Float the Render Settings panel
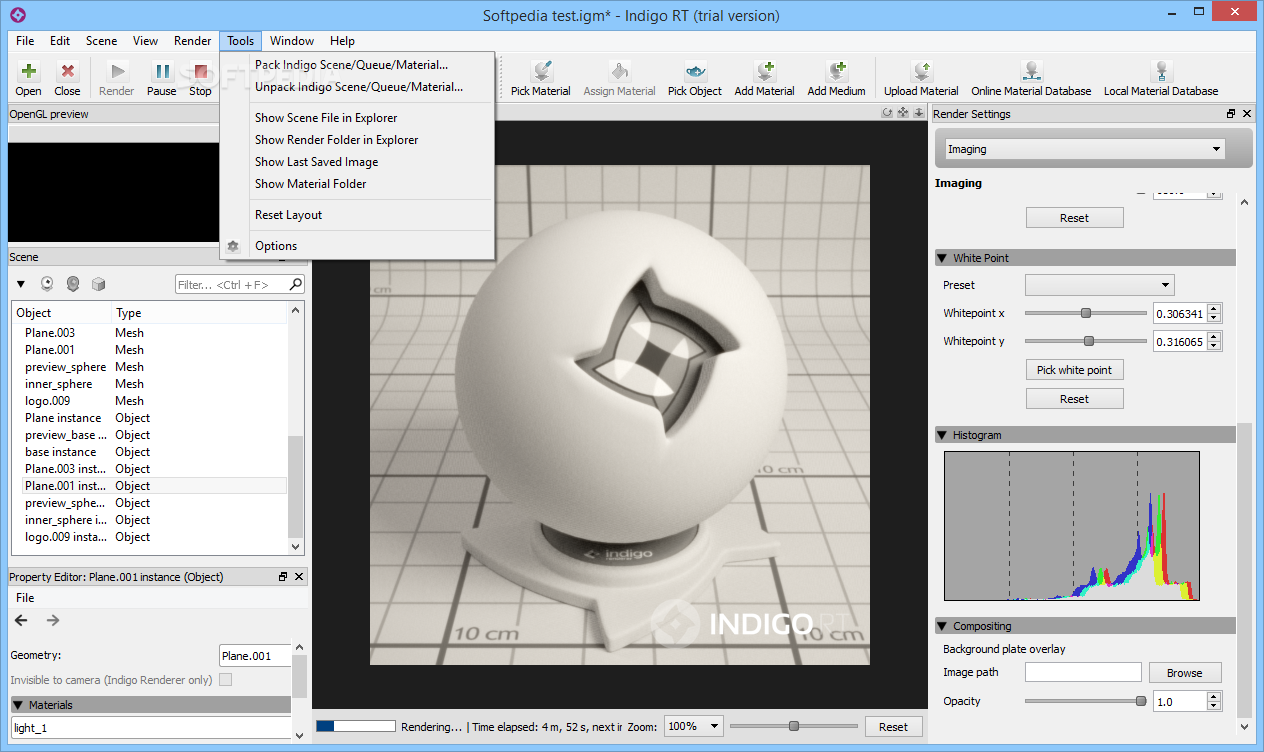Screen dimensions: 1264x752 1231,114
